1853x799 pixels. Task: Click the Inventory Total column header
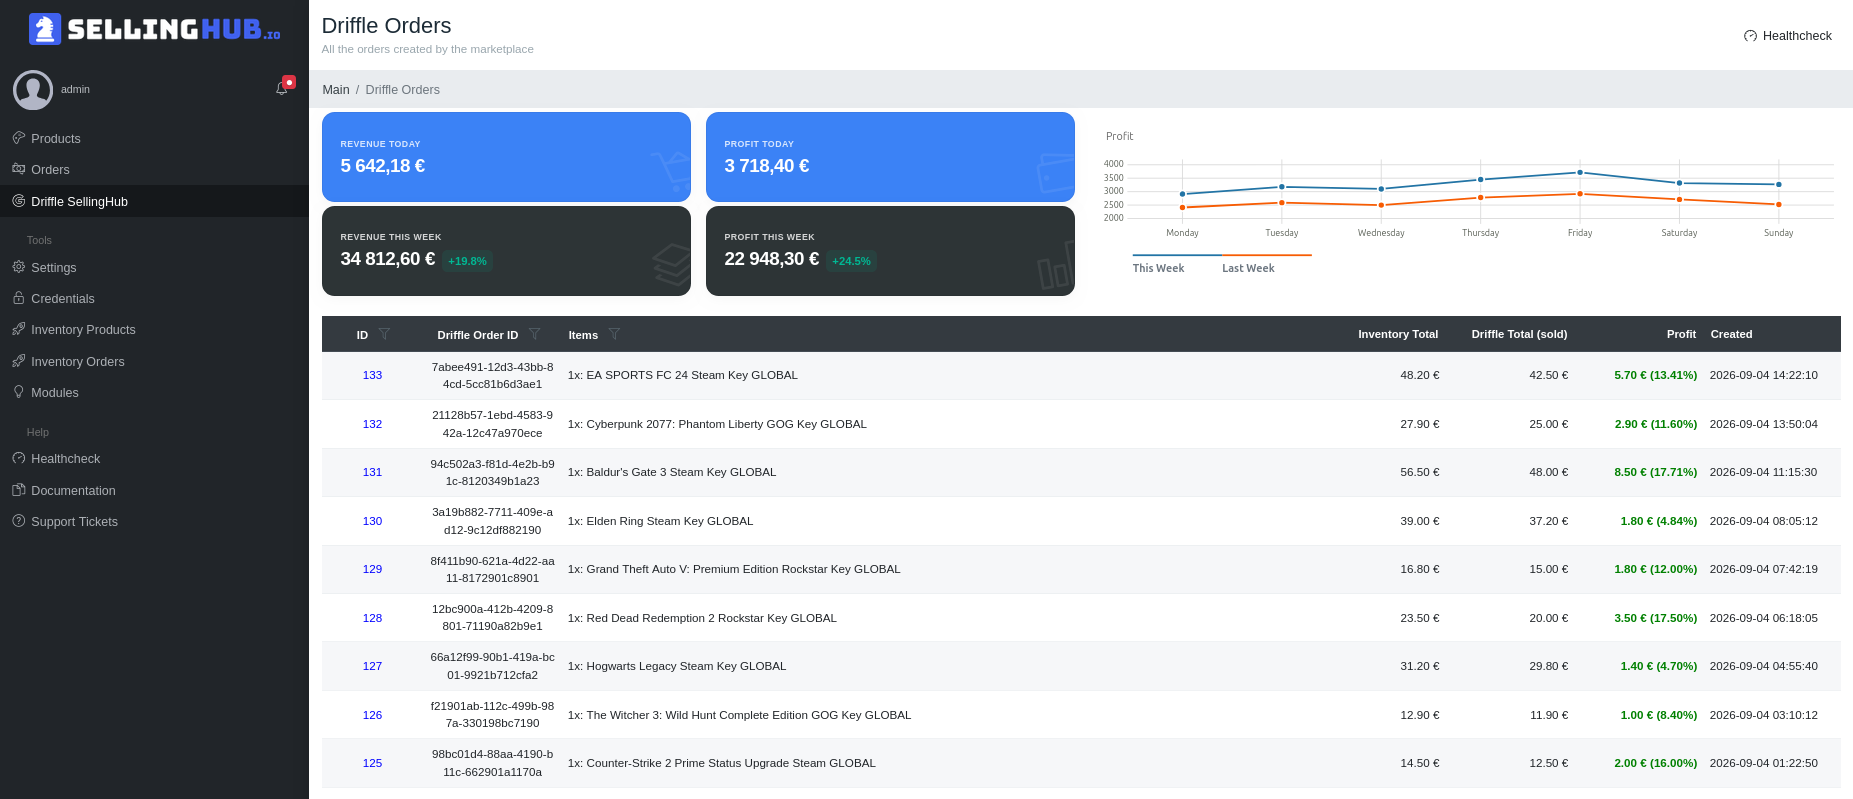click(1398, 334)
